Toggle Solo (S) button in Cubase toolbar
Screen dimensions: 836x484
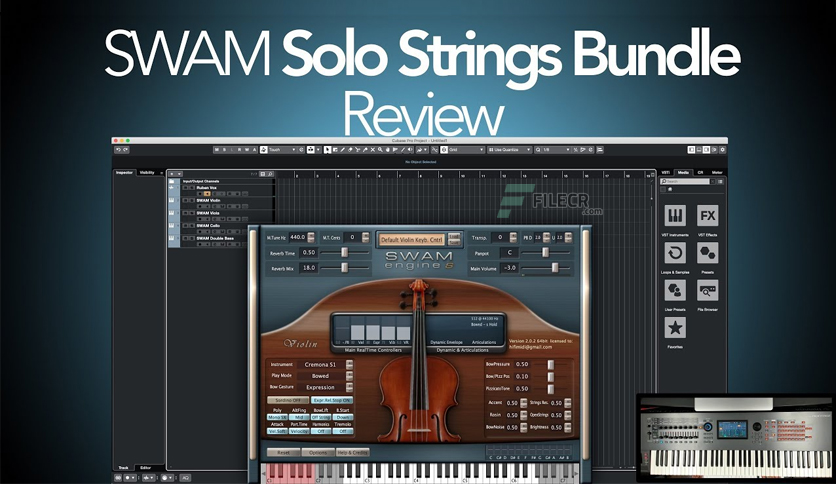click(224, 150)
